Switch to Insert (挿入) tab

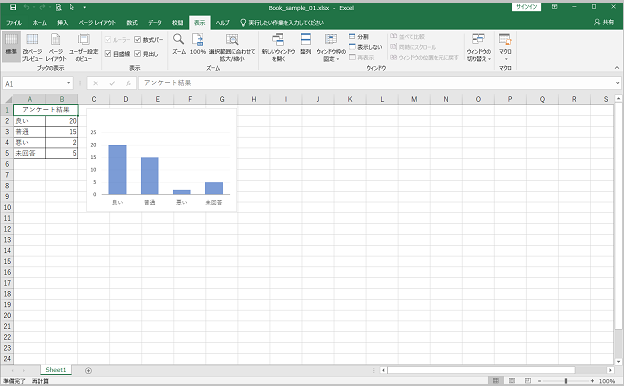[x=62, y=23]
